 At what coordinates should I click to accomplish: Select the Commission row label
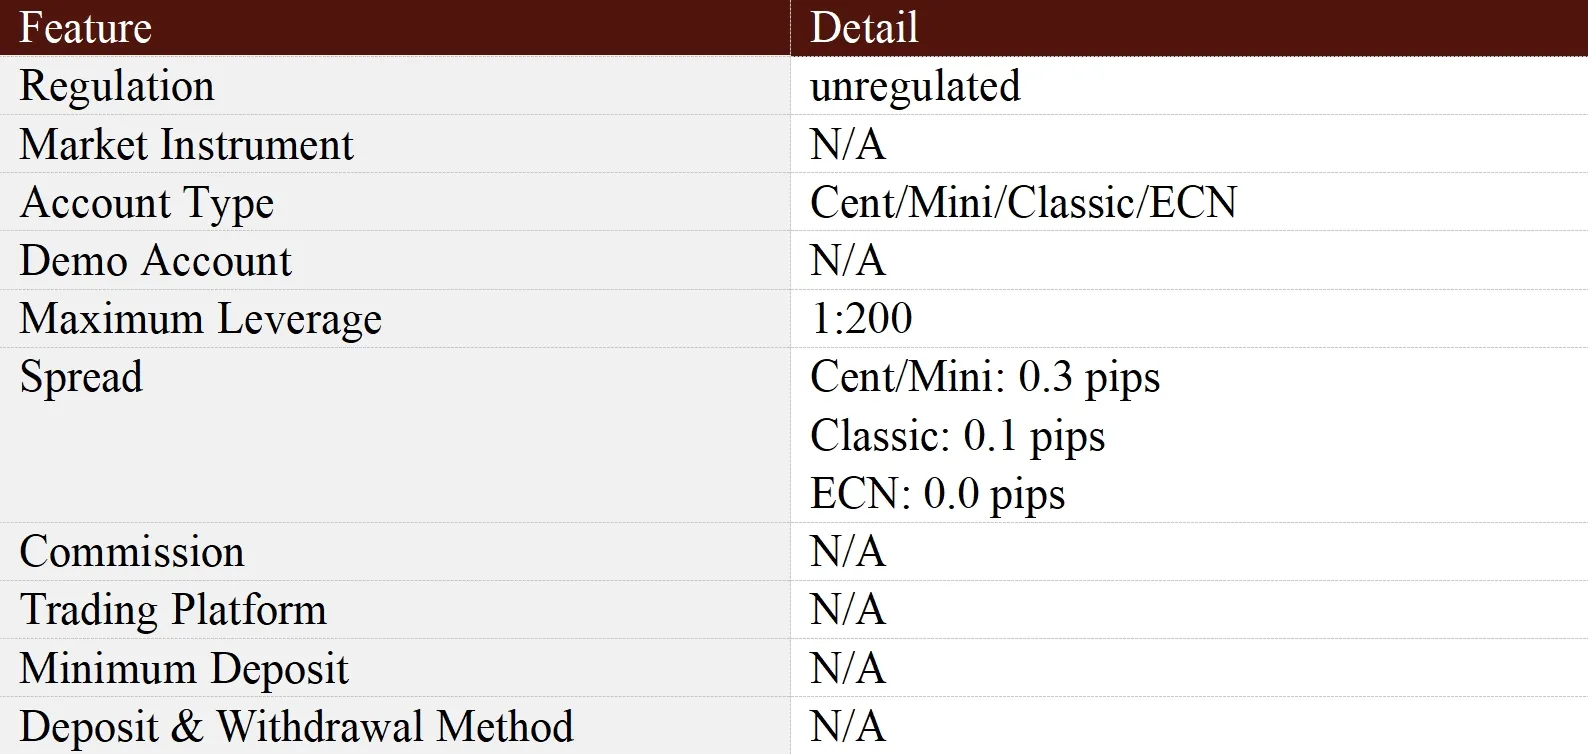132,552
